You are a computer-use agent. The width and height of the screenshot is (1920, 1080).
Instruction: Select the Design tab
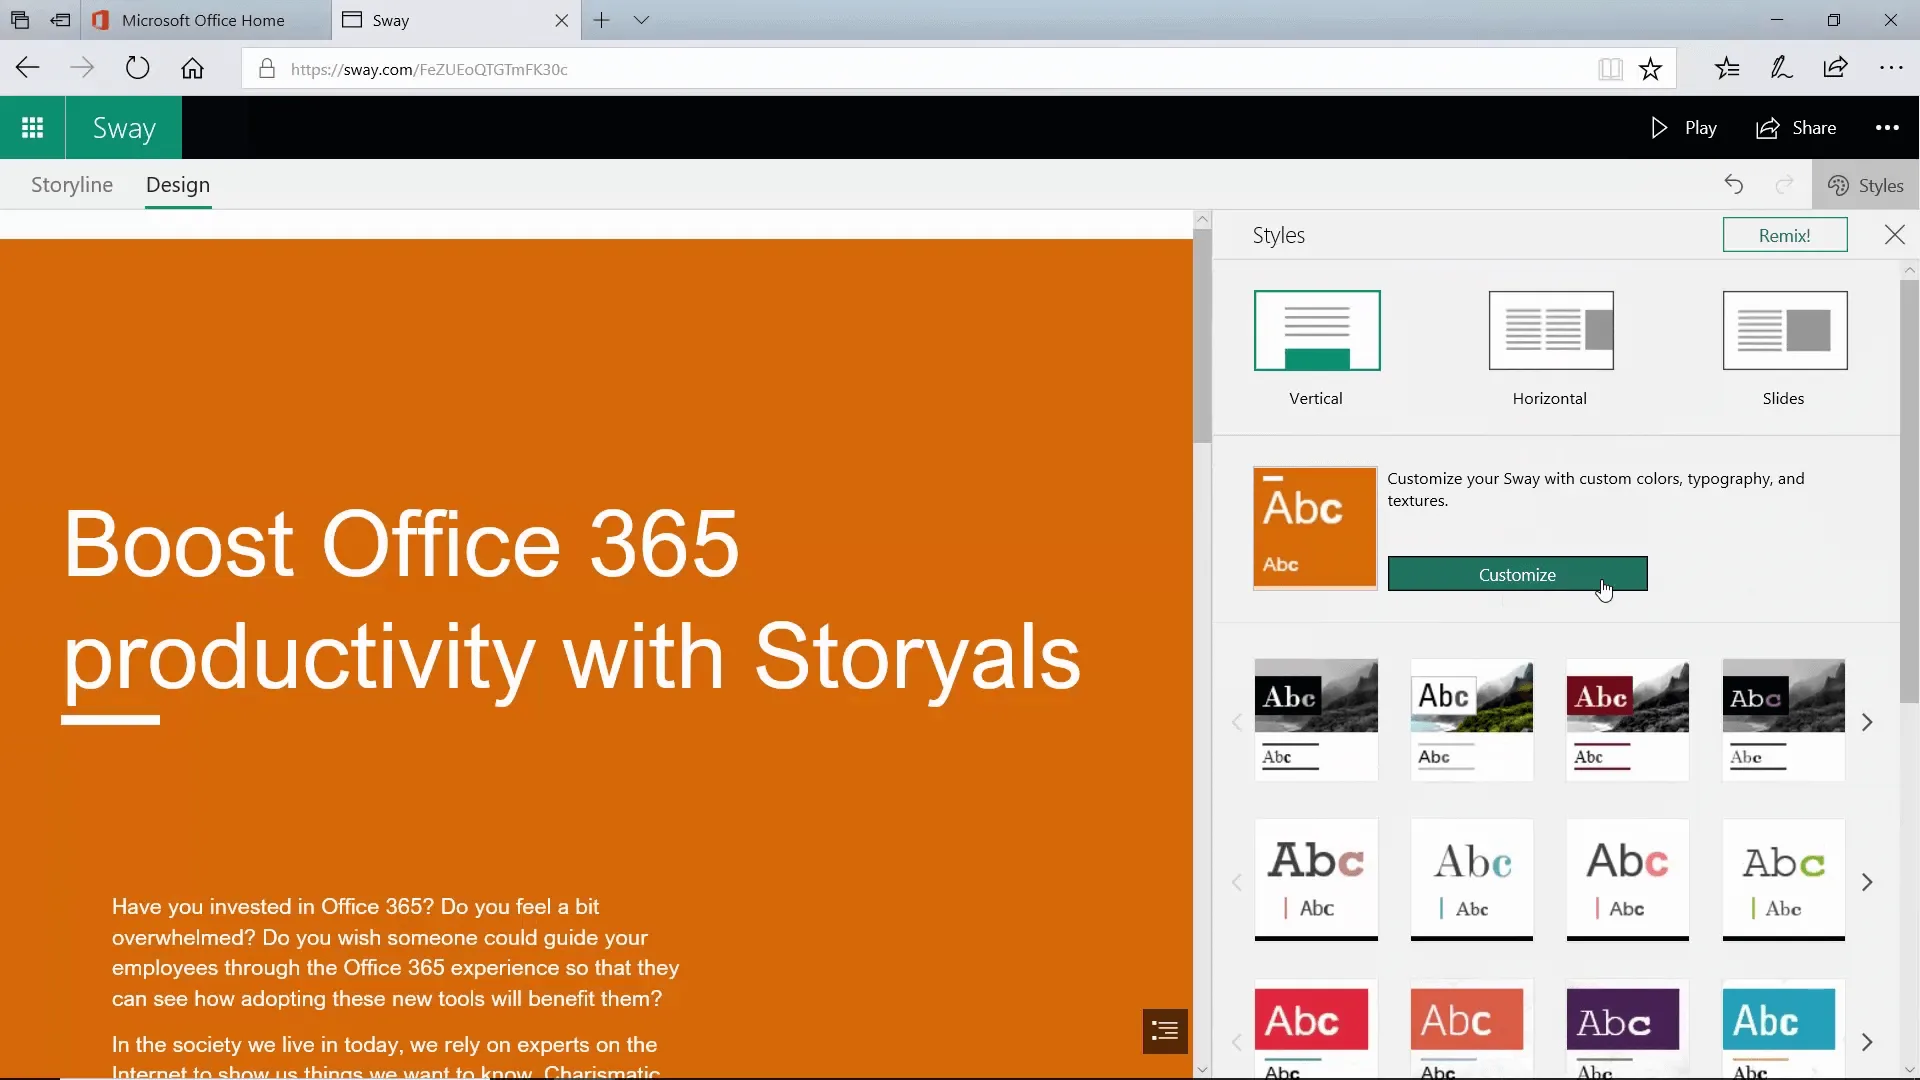pos(178,185)
